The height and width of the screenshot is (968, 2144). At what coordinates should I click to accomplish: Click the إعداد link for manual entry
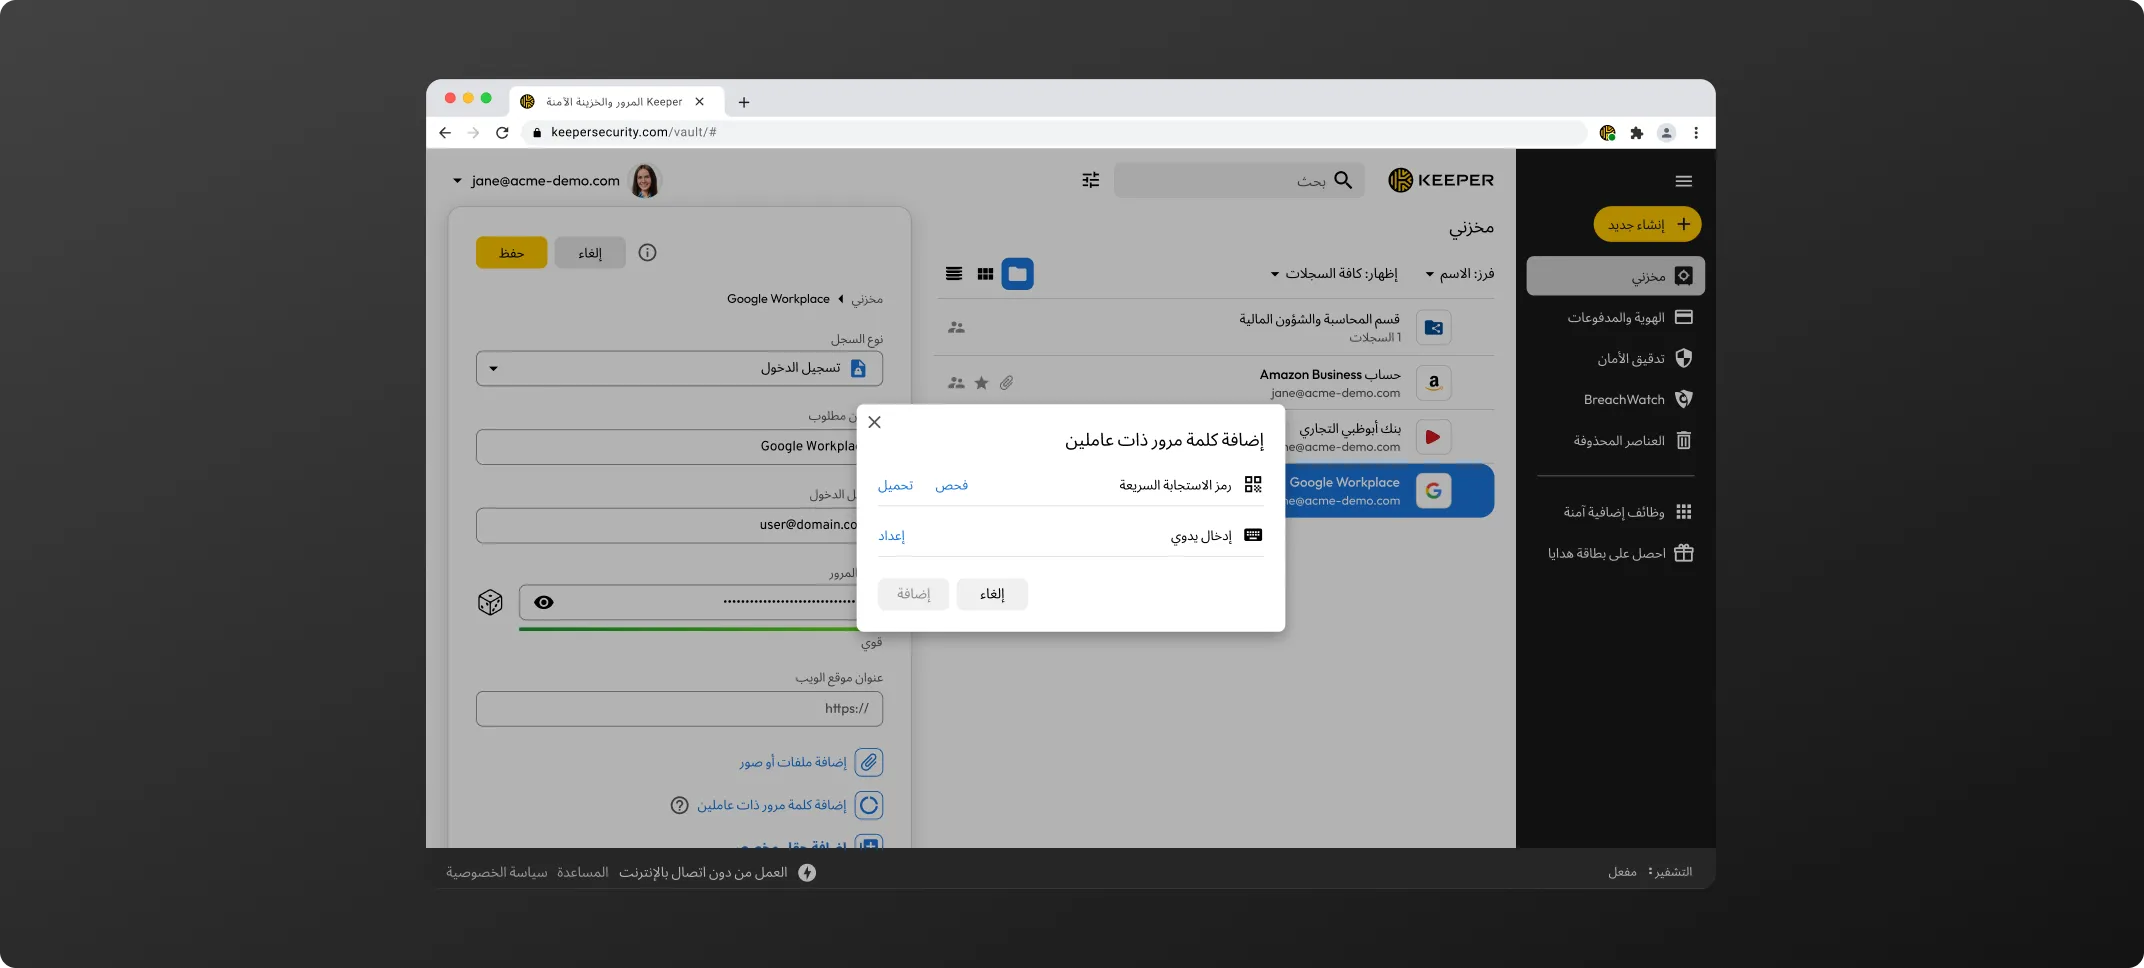(891, 536)
